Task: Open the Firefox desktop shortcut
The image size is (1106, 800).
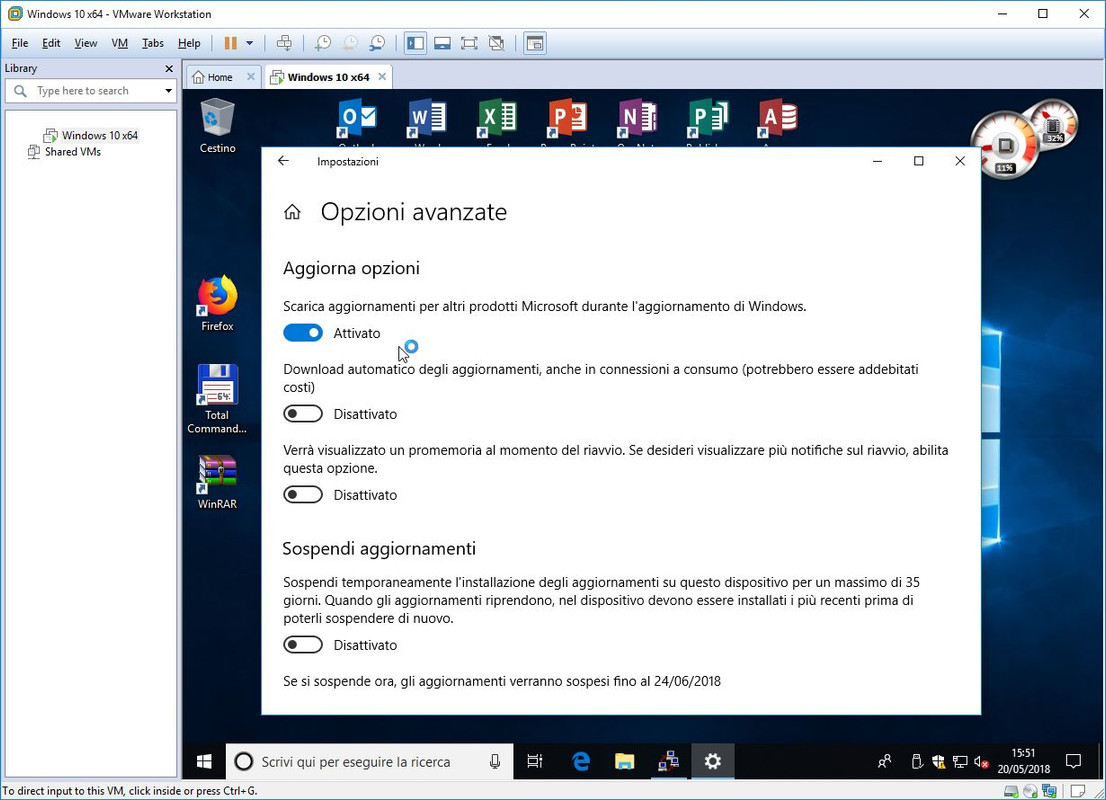Action: click(217, 303)
